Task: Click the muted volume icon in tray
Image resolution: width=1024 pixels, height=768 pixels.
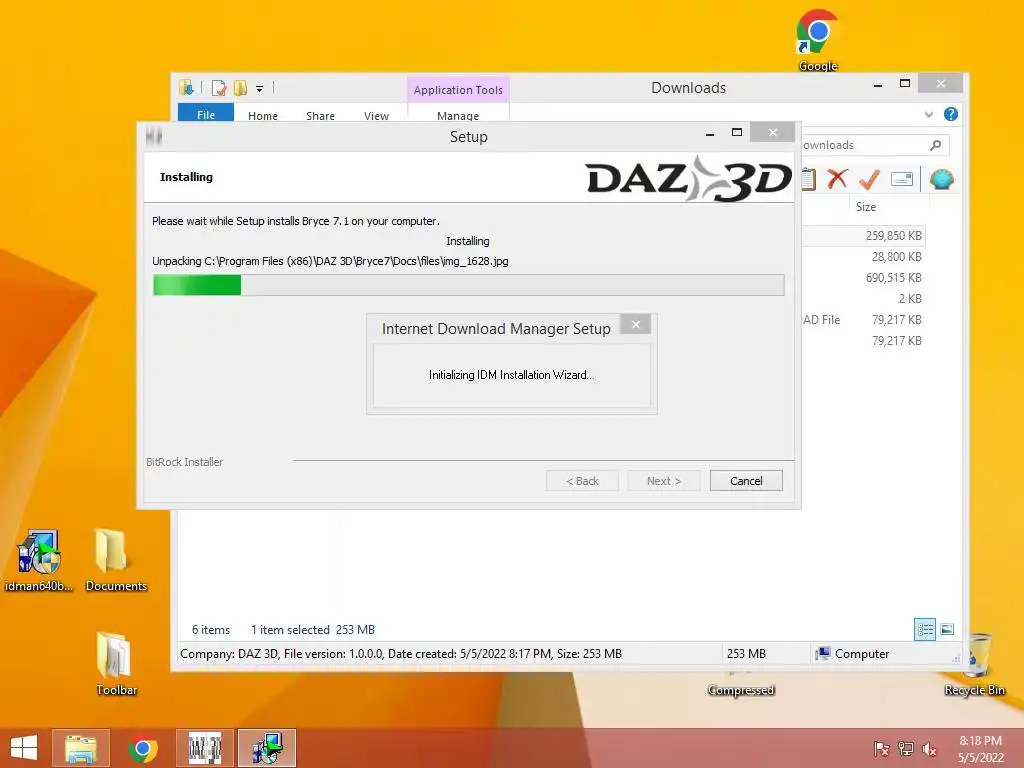Action: pos(929,748)
